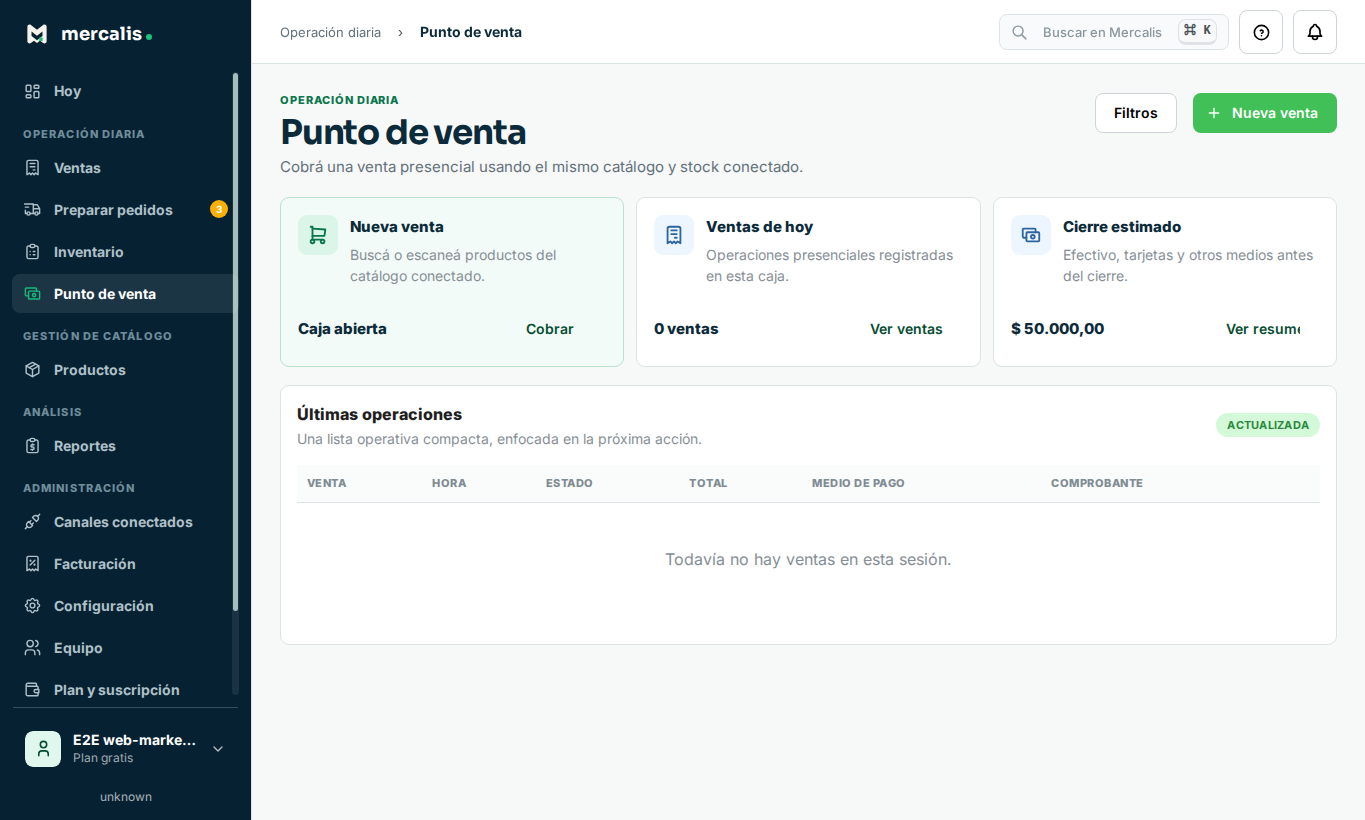1365x820 pixels.
Task: Open Inventario in the sidebar
Action: point(125,252)
